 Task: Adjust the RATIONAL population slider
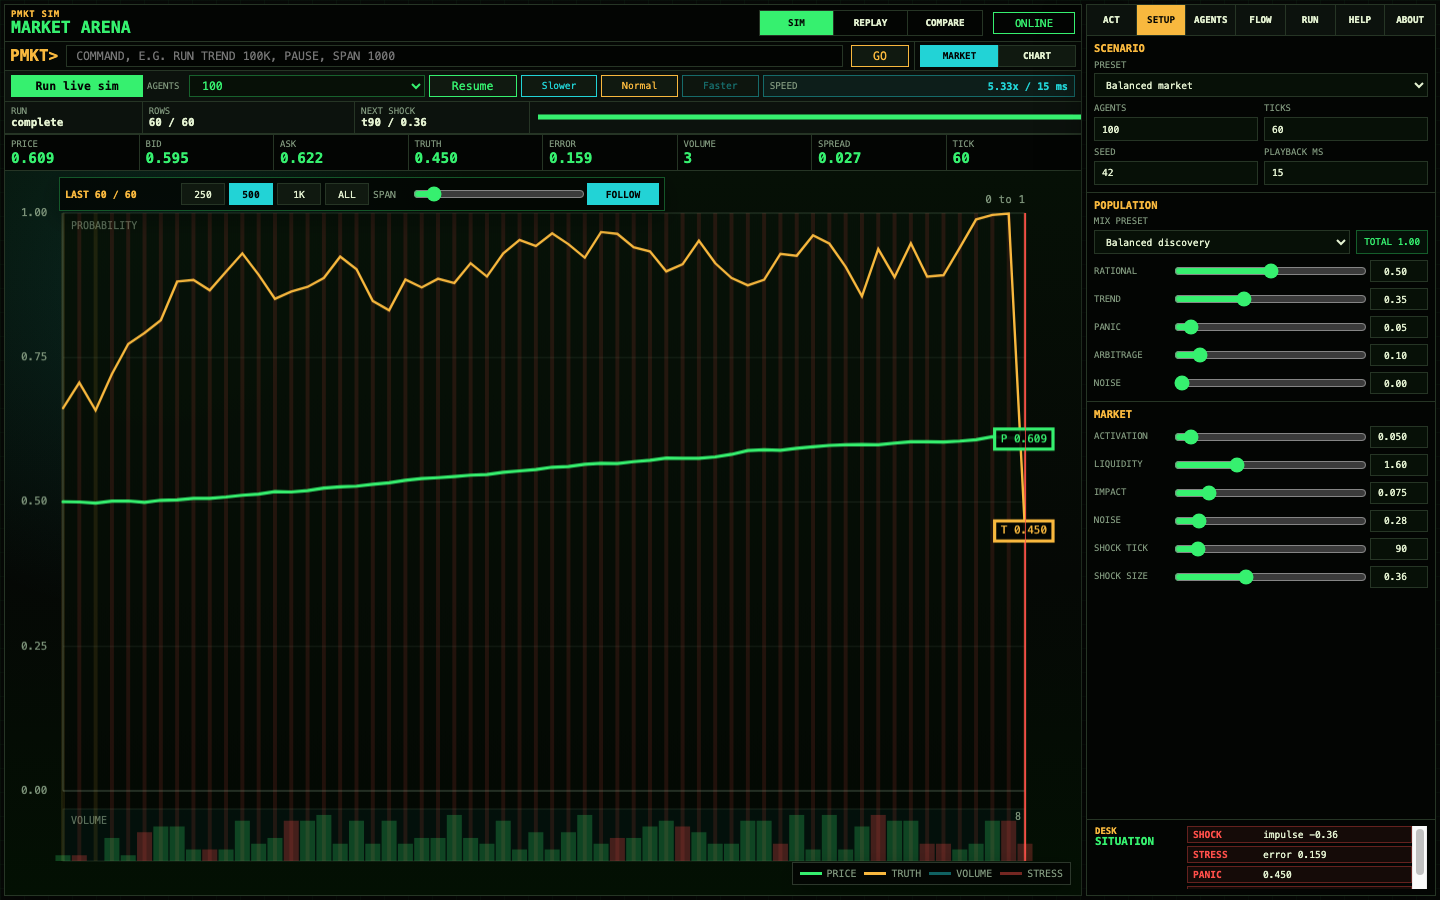click(x=1270, y=271)
